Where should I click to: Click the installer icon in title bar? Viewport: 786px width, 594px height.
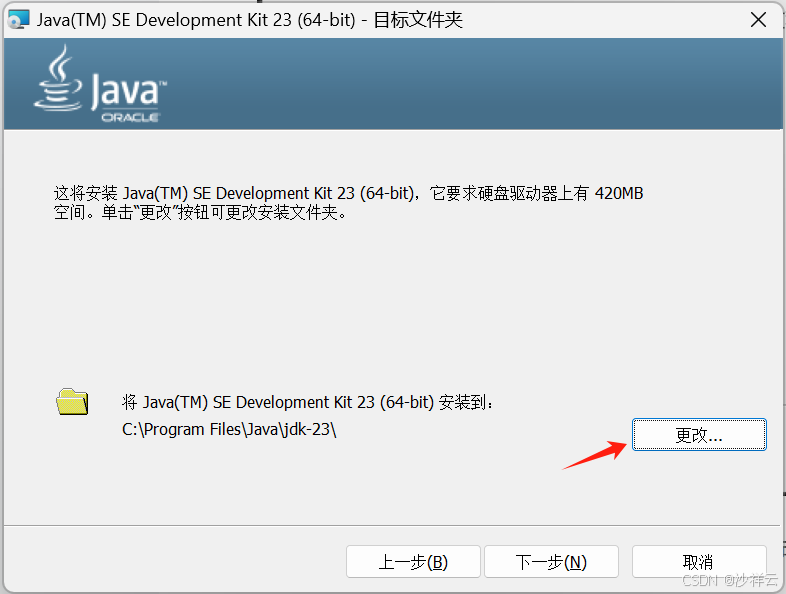pyautogui.click(x=19, y=20)
